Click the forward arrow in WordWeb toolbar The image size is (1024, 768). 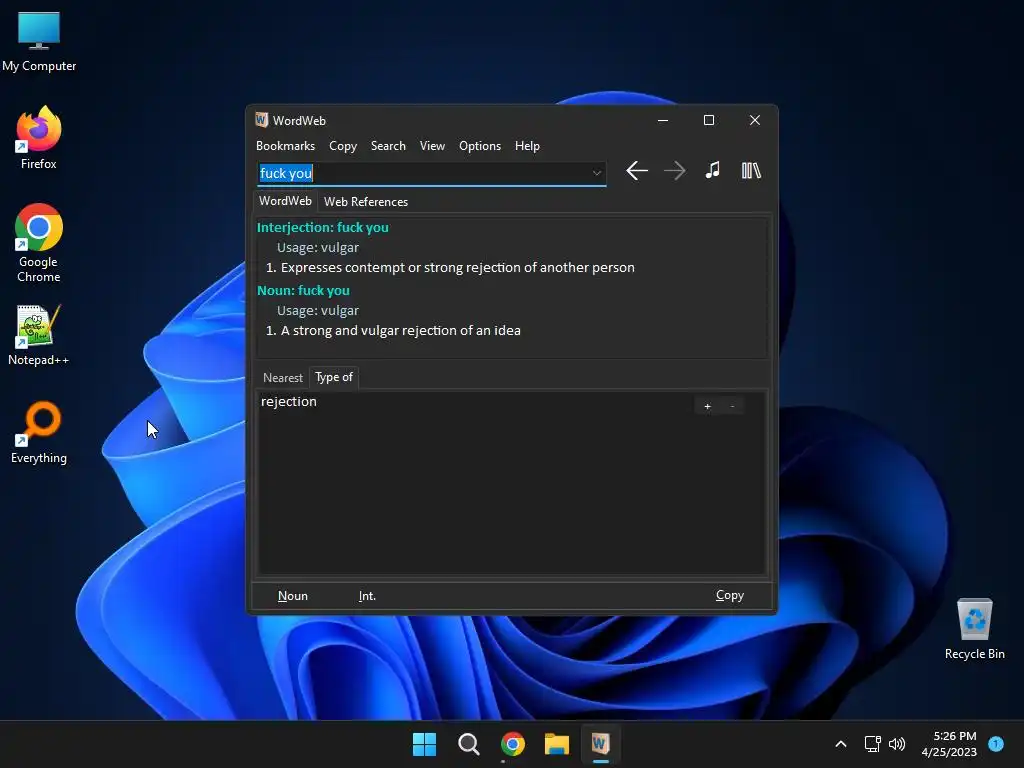click(675, 171)
